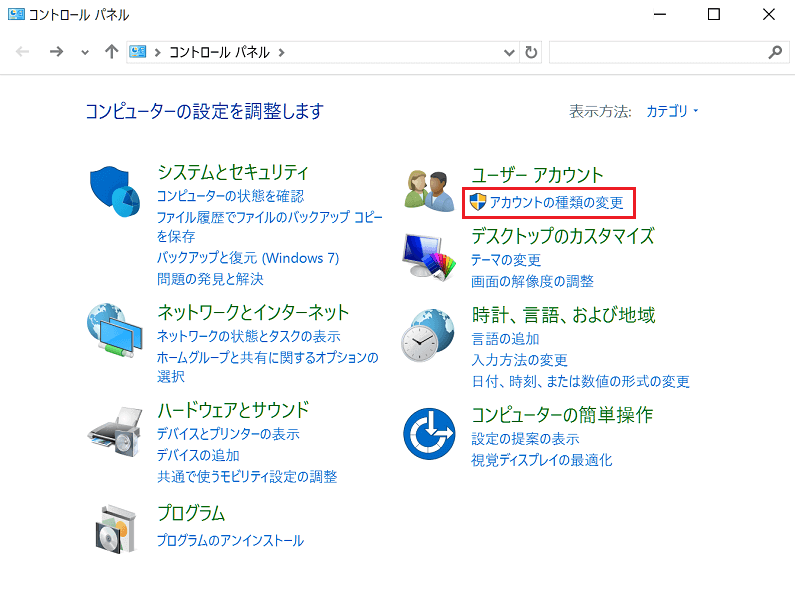
Task: Click アカウントの種類の変更 link
Action: click(556, 202)
